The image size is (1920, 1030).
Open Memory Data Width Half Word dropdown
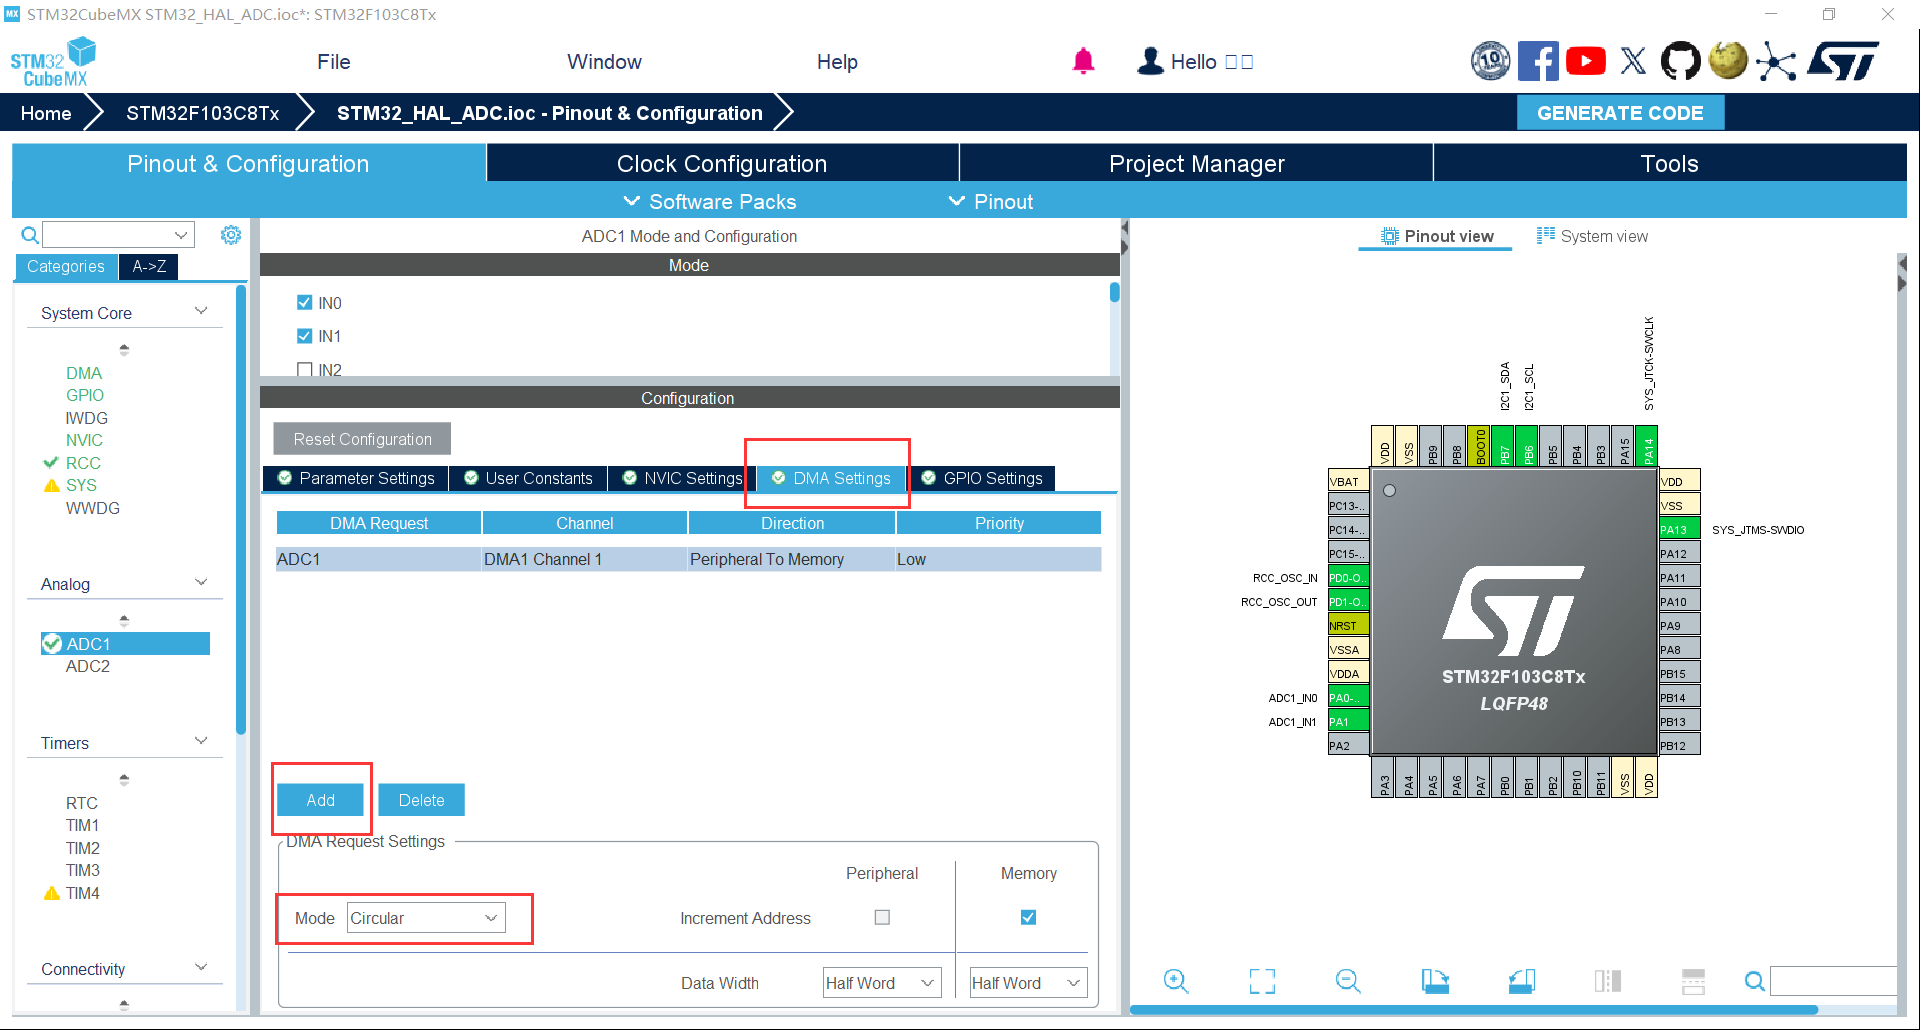coord(1028,983)
